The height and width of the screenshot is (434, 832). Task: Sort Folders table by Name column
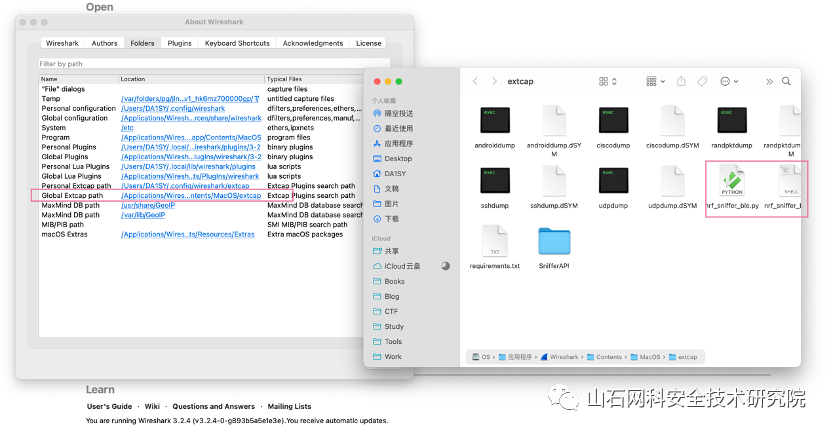[79, 79]
